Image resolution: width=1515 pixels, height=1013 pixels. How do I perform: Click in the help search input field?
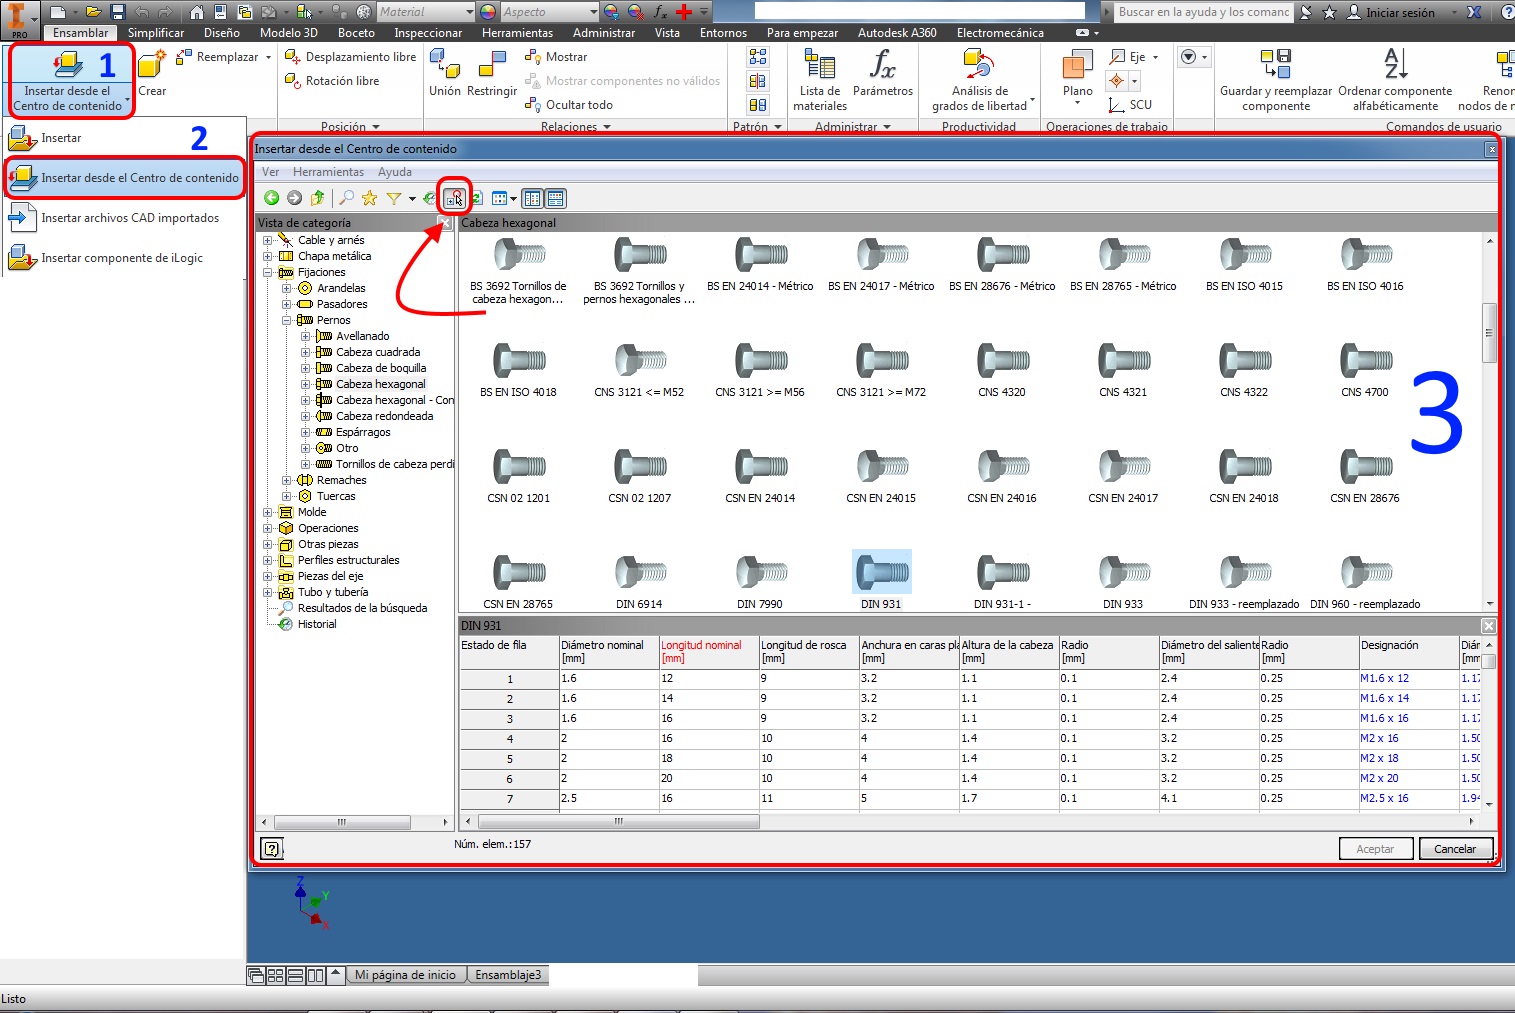1204,12
